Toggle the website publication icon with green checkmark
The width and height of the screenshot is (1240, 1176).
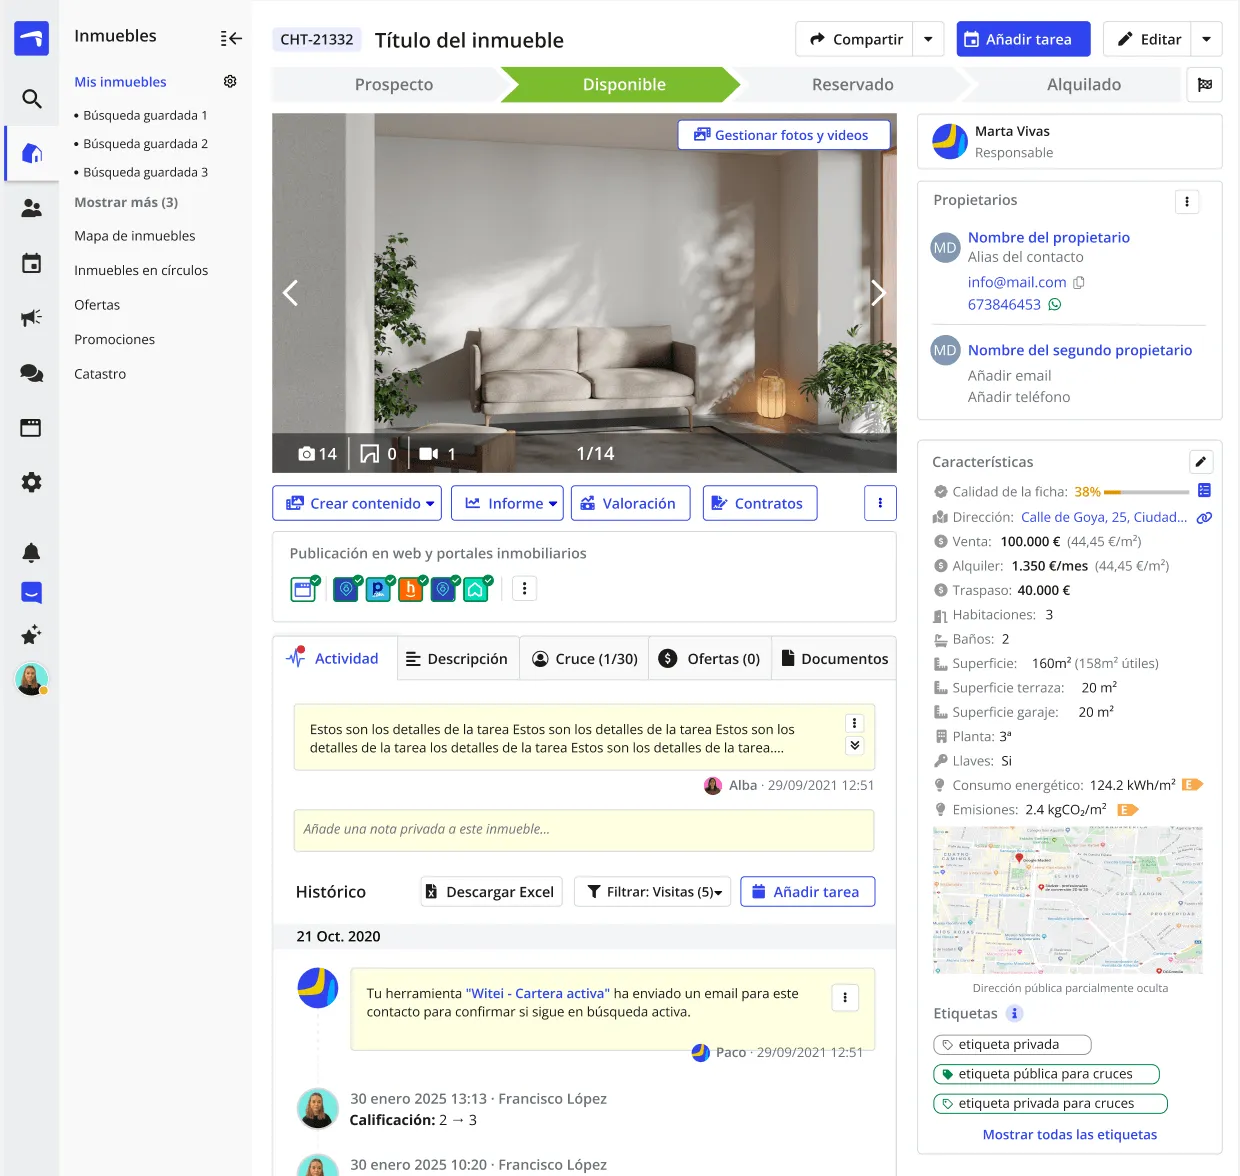[305, 589]
